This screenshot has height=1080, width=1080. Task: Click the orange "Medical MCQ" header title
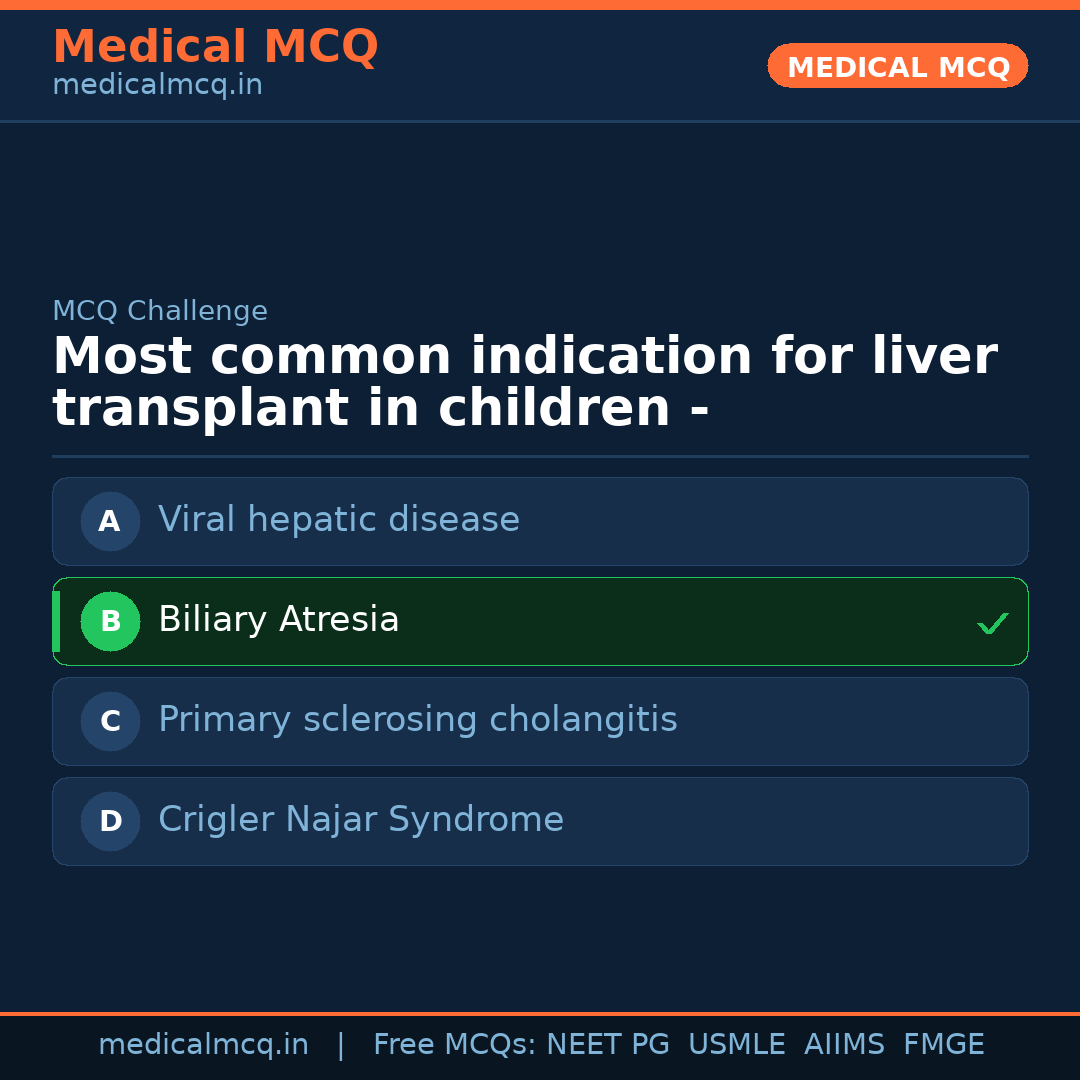click(x=215, y=47)
